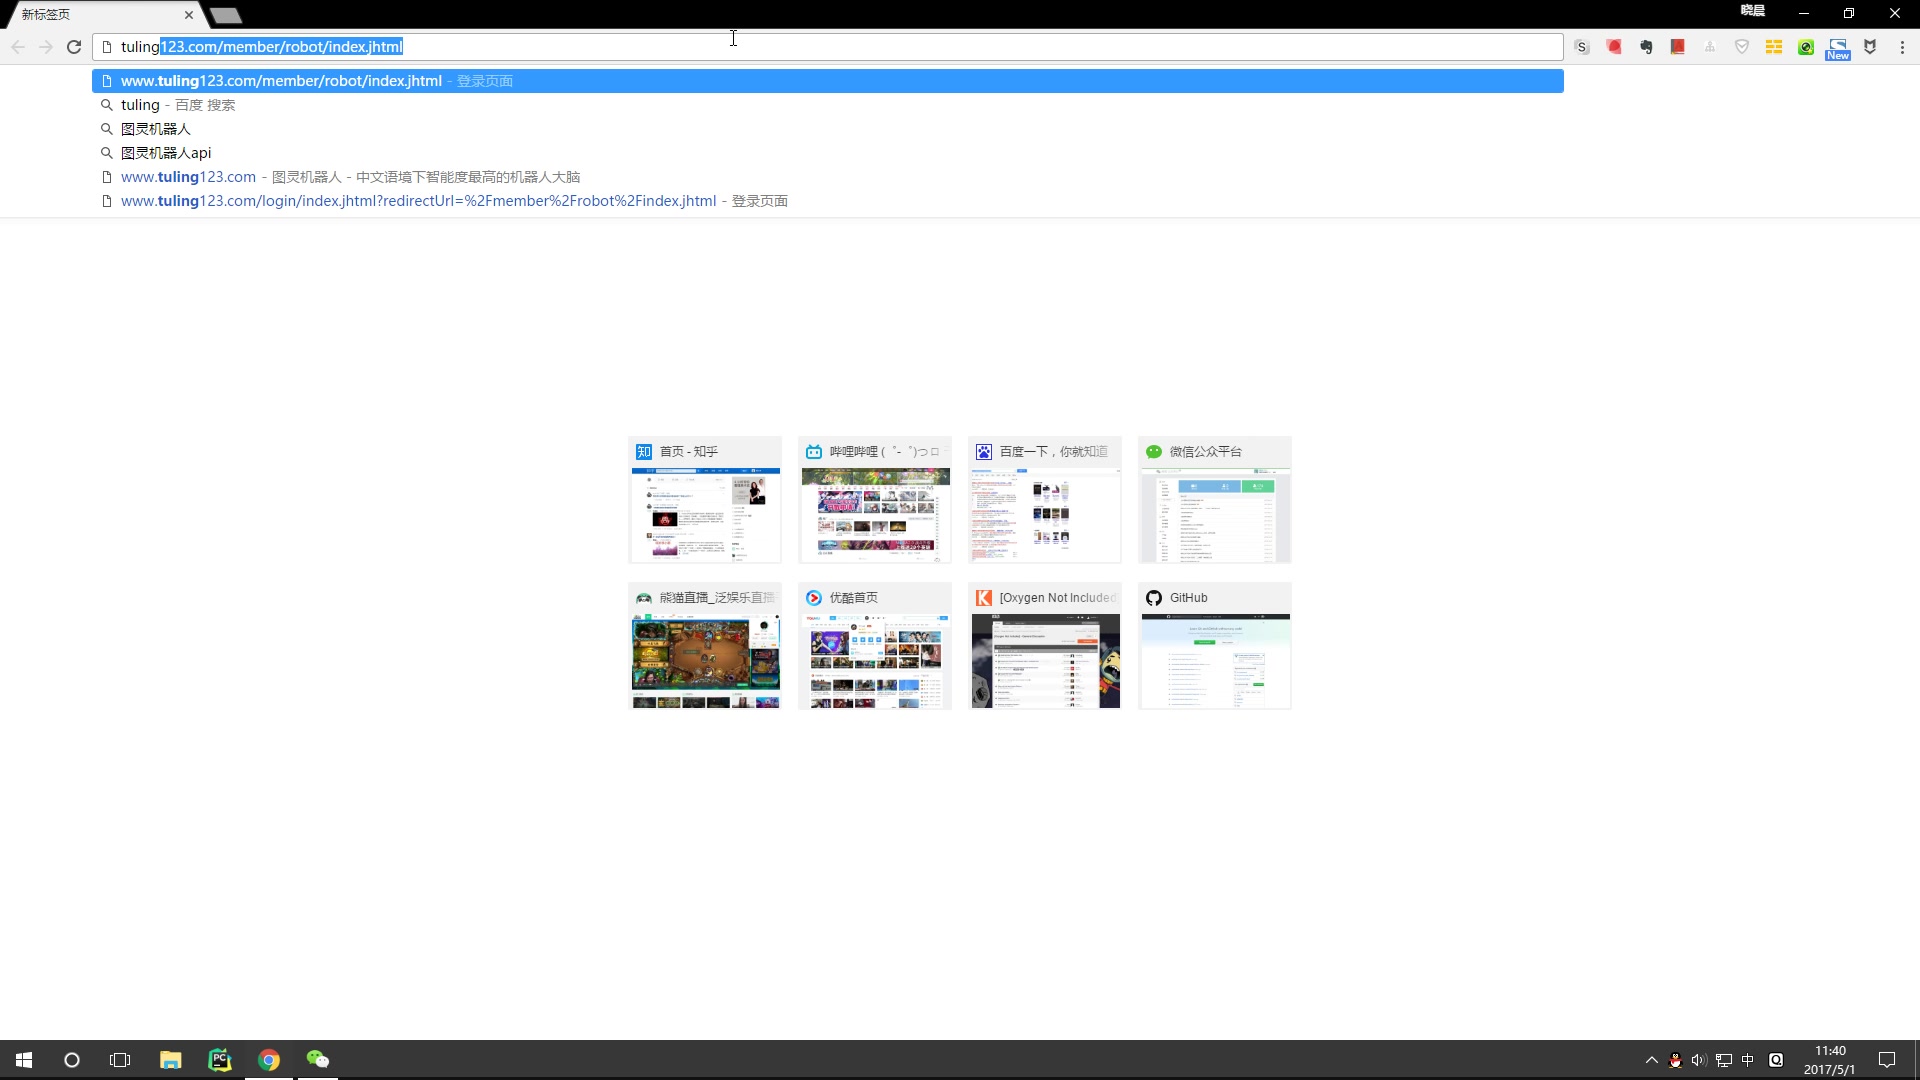Click the Q input-method tray icon
Screen dimensions: 1920x1080
1776,1060
